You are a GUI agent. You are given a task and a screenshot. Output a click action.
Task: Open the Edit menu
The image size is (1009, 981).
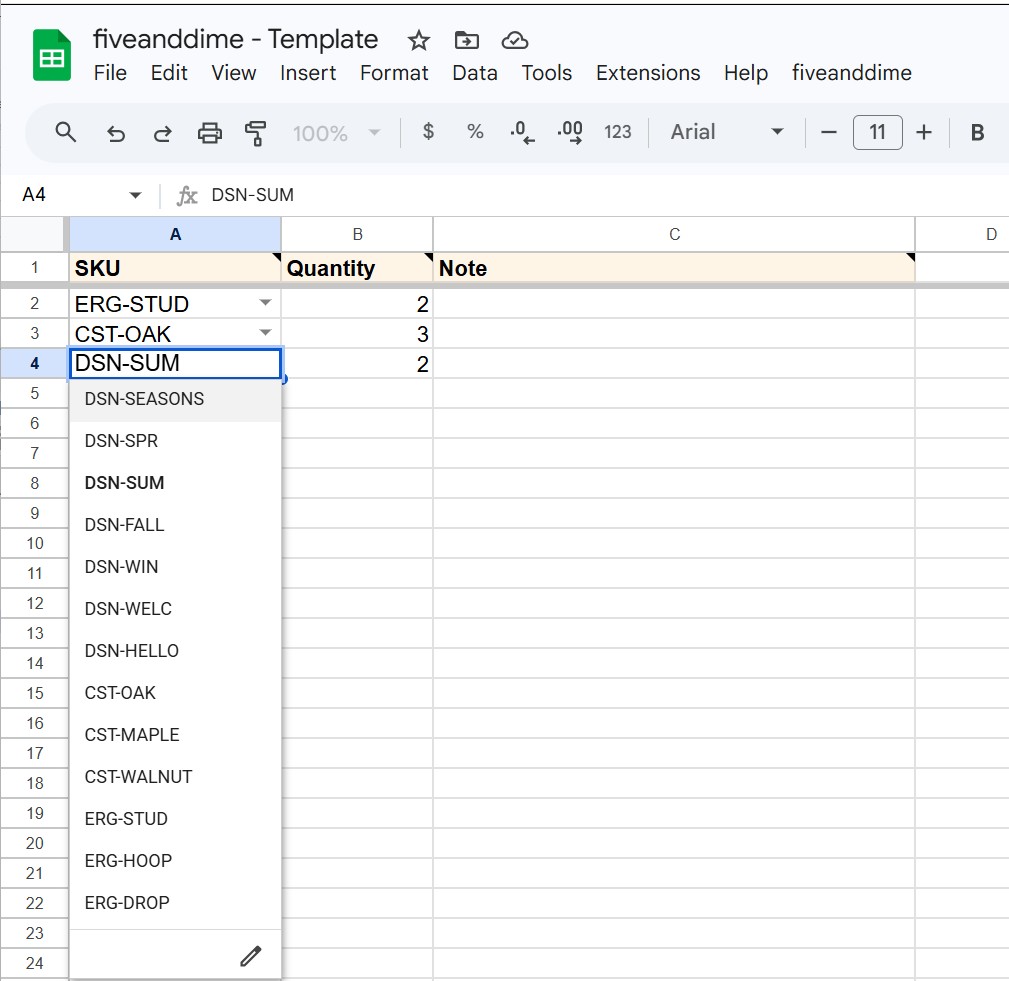pyautogui.click(x=169, y=73)
